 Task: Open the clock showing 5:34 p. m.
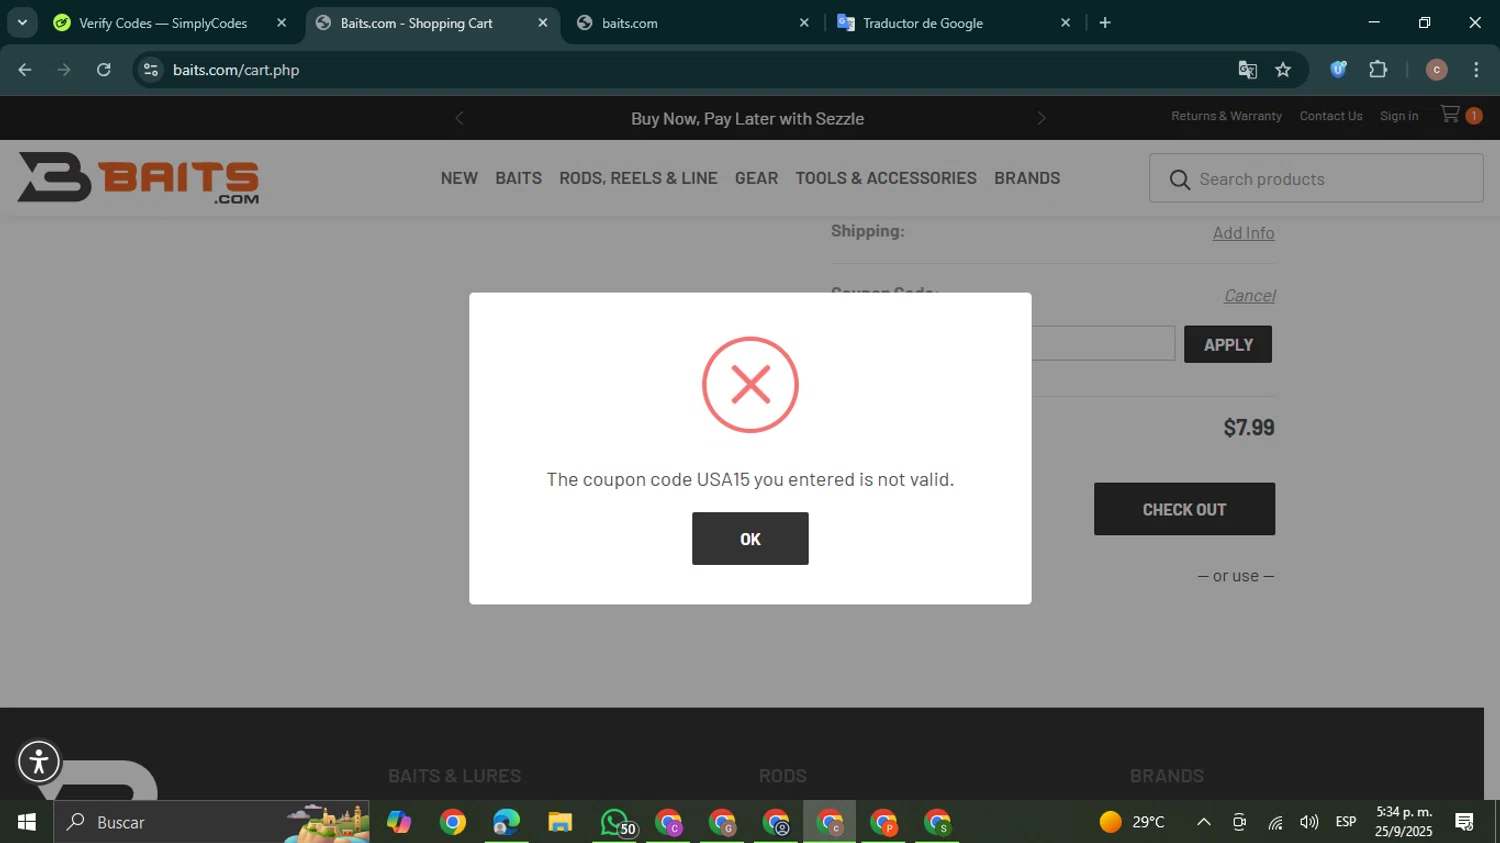1404,821
